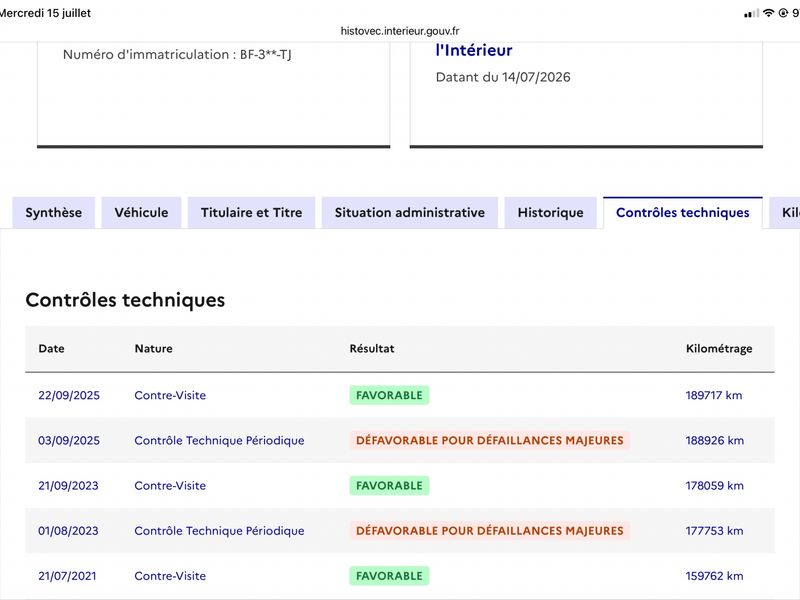Click Contre-Visite in the 21/09/2023 row

point(170,486)
